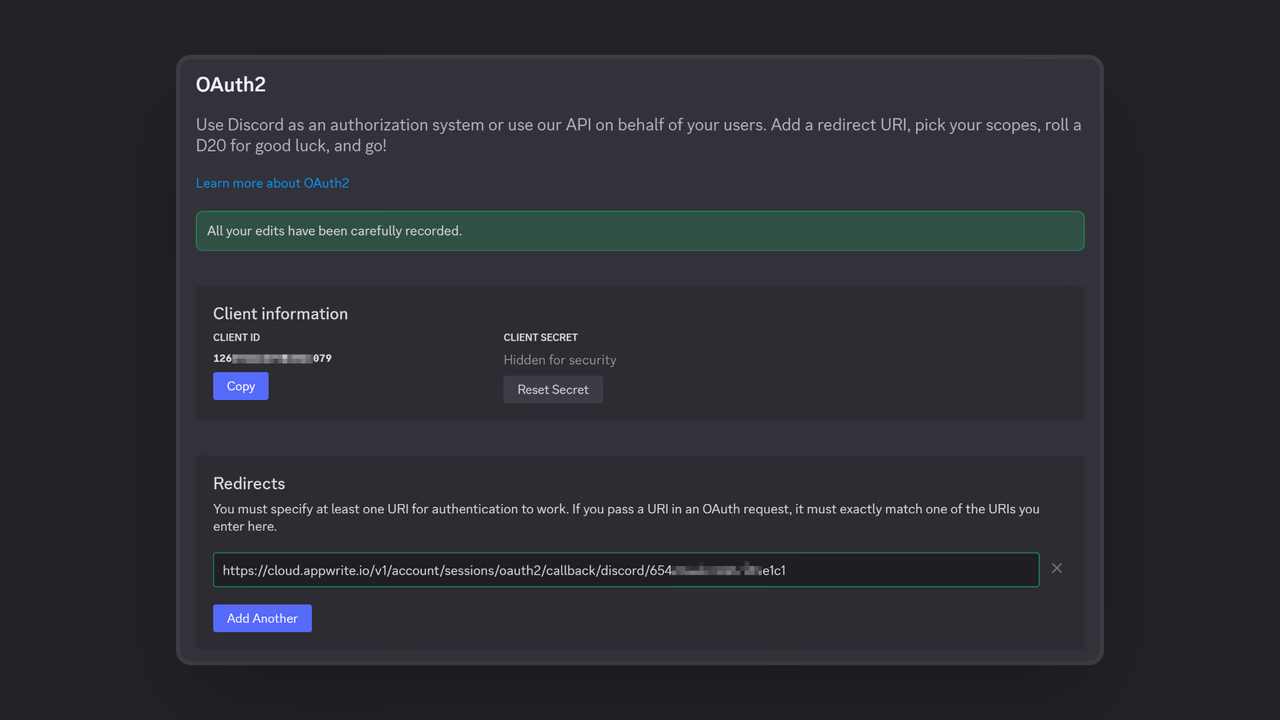Viewport: 1280px width, 720px height.
Task: Open Learn more about OAuth2 link
Action: (272, 183)
